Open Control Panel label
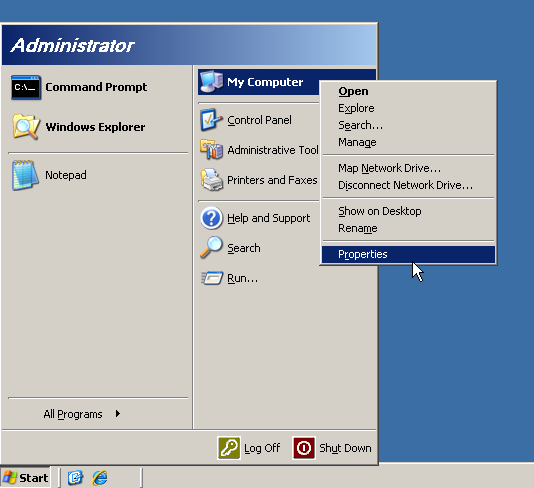Screen dimensions: 534x488 coord(259,120)
